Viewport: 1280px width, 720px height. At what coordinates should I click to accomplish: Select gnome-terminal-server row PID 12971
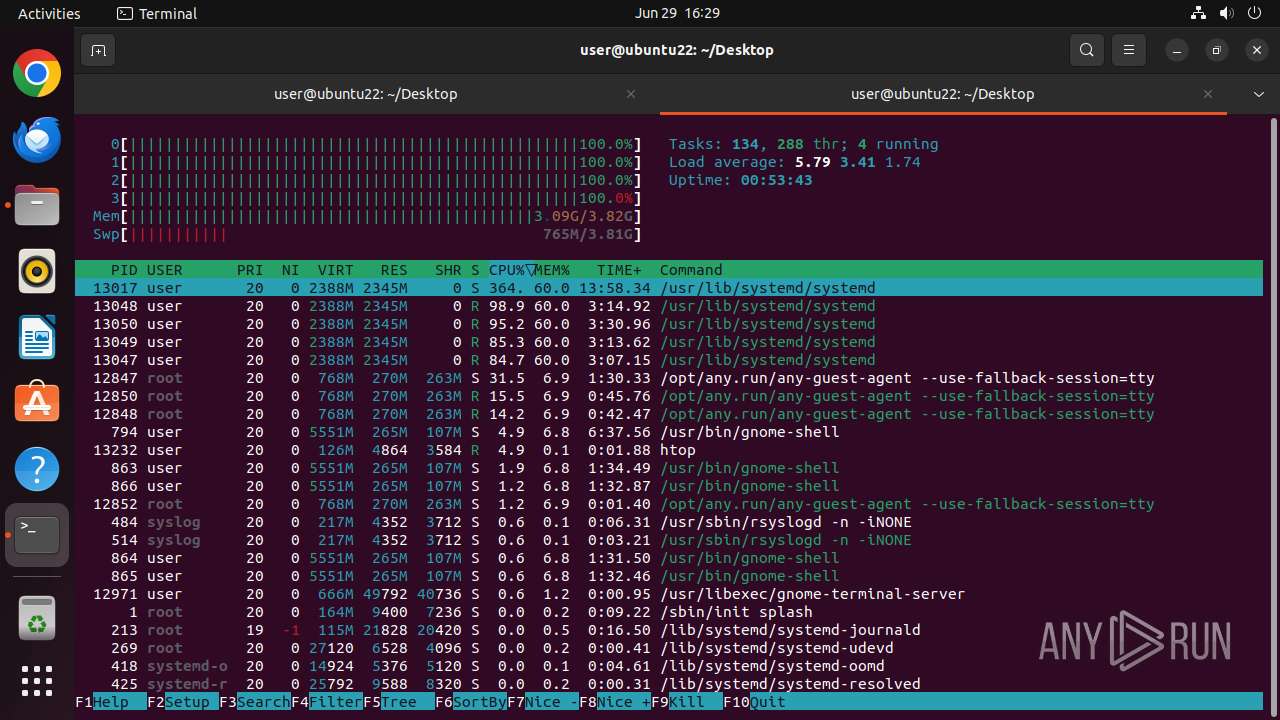coord(669,594)
